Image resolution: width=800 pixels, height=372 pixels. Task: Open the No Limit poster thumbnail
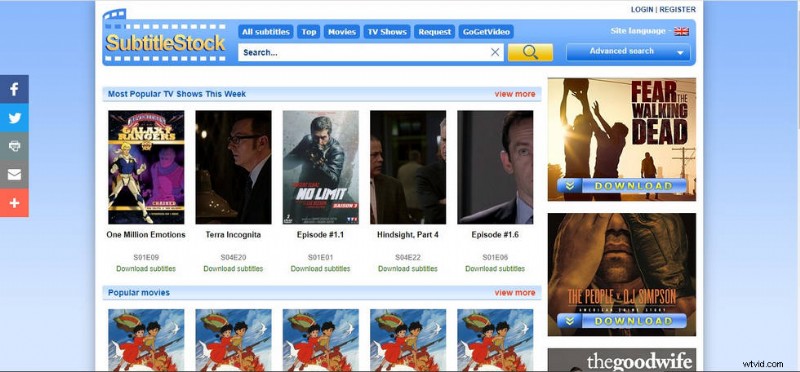tap(320, 167)
